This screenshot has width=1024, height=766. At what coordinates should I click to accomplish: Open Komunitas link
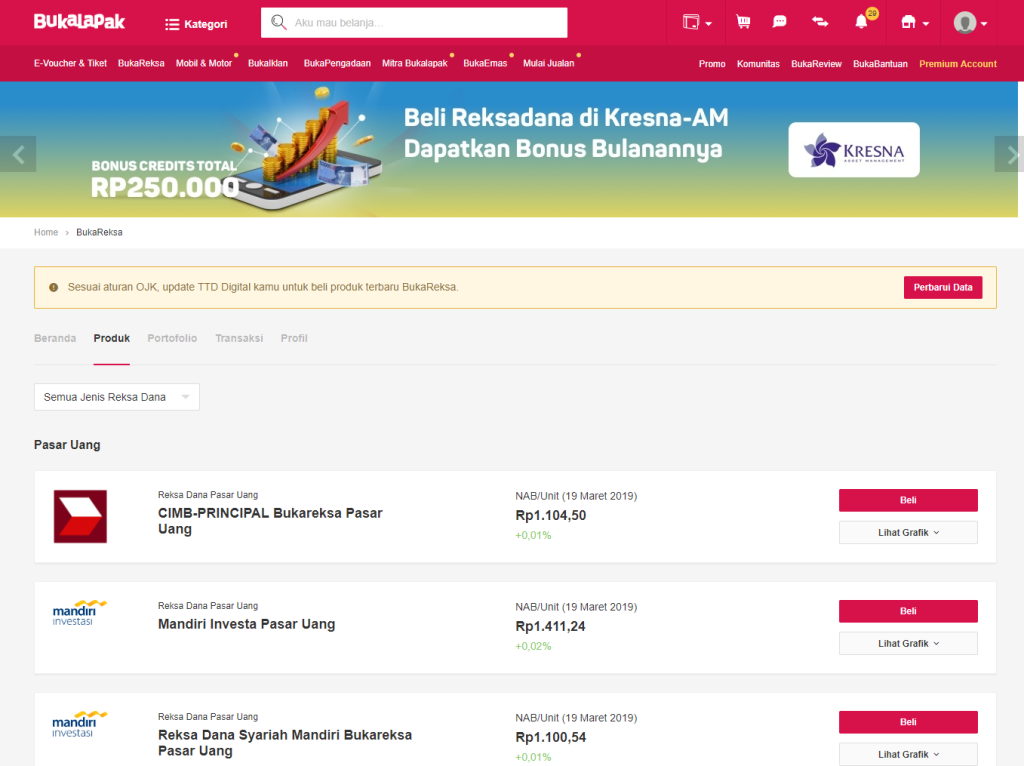pos(758,64)
